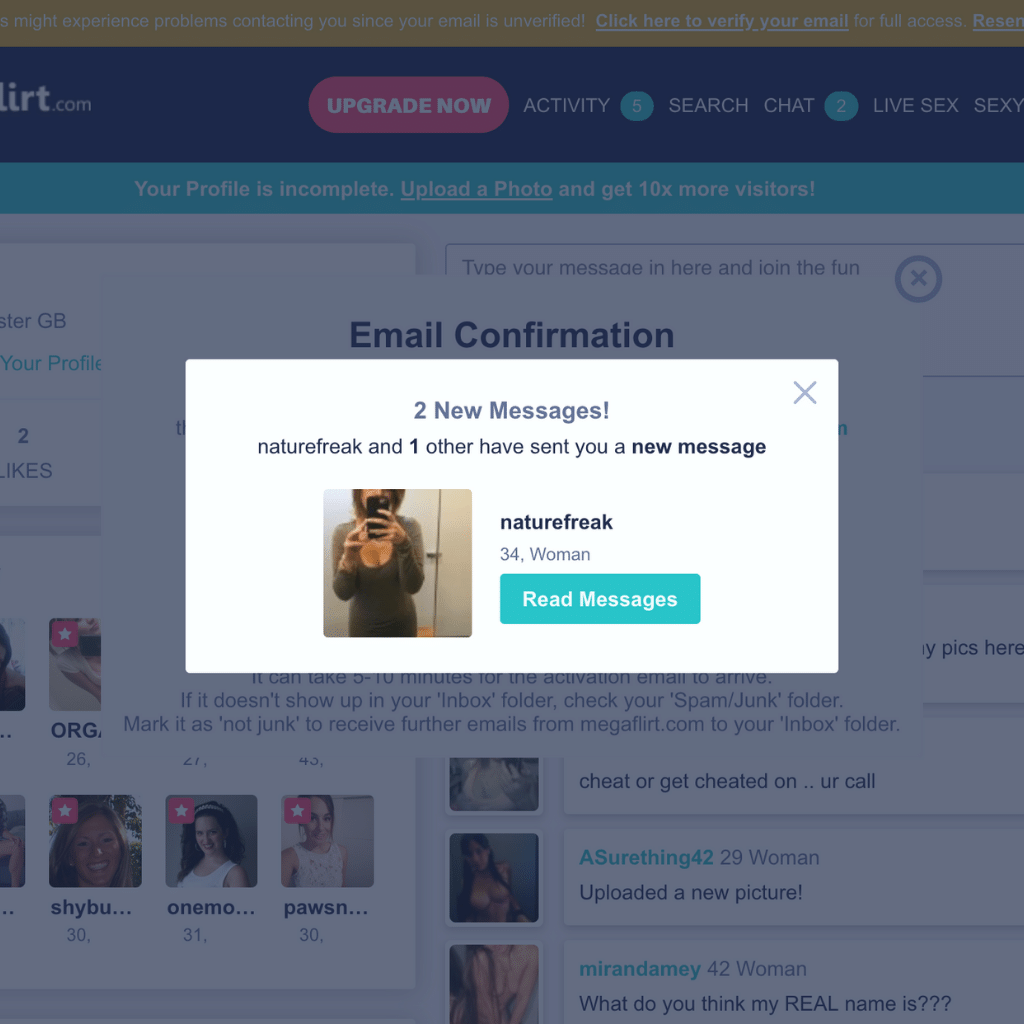Open the Activity menu item
The width and height of the screenshot is (1024, 1024).
pos(566,105)
